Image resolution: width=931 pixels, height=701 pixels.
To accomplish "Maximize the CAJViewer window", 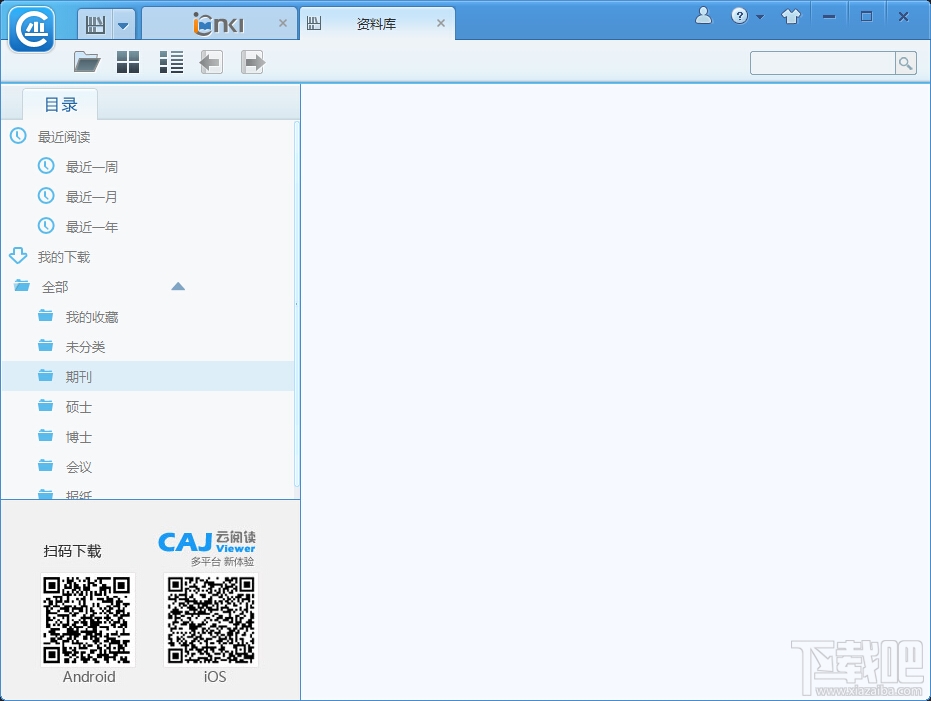I will 866,17.
